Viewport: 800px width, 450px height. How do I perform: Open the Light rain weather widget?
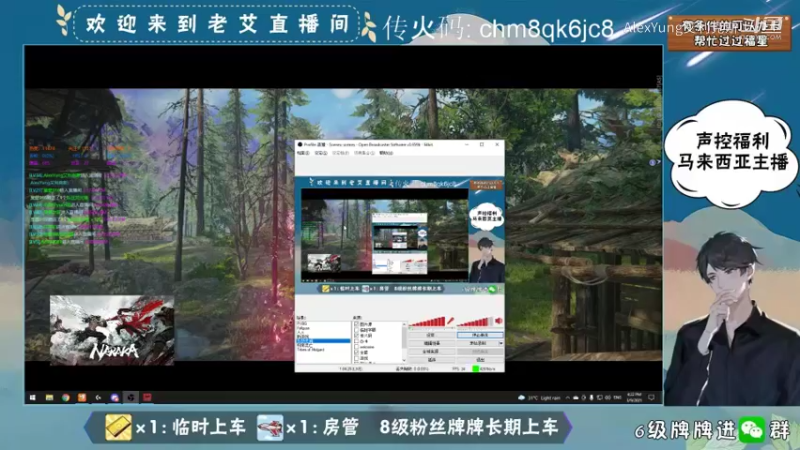point(540,397)
